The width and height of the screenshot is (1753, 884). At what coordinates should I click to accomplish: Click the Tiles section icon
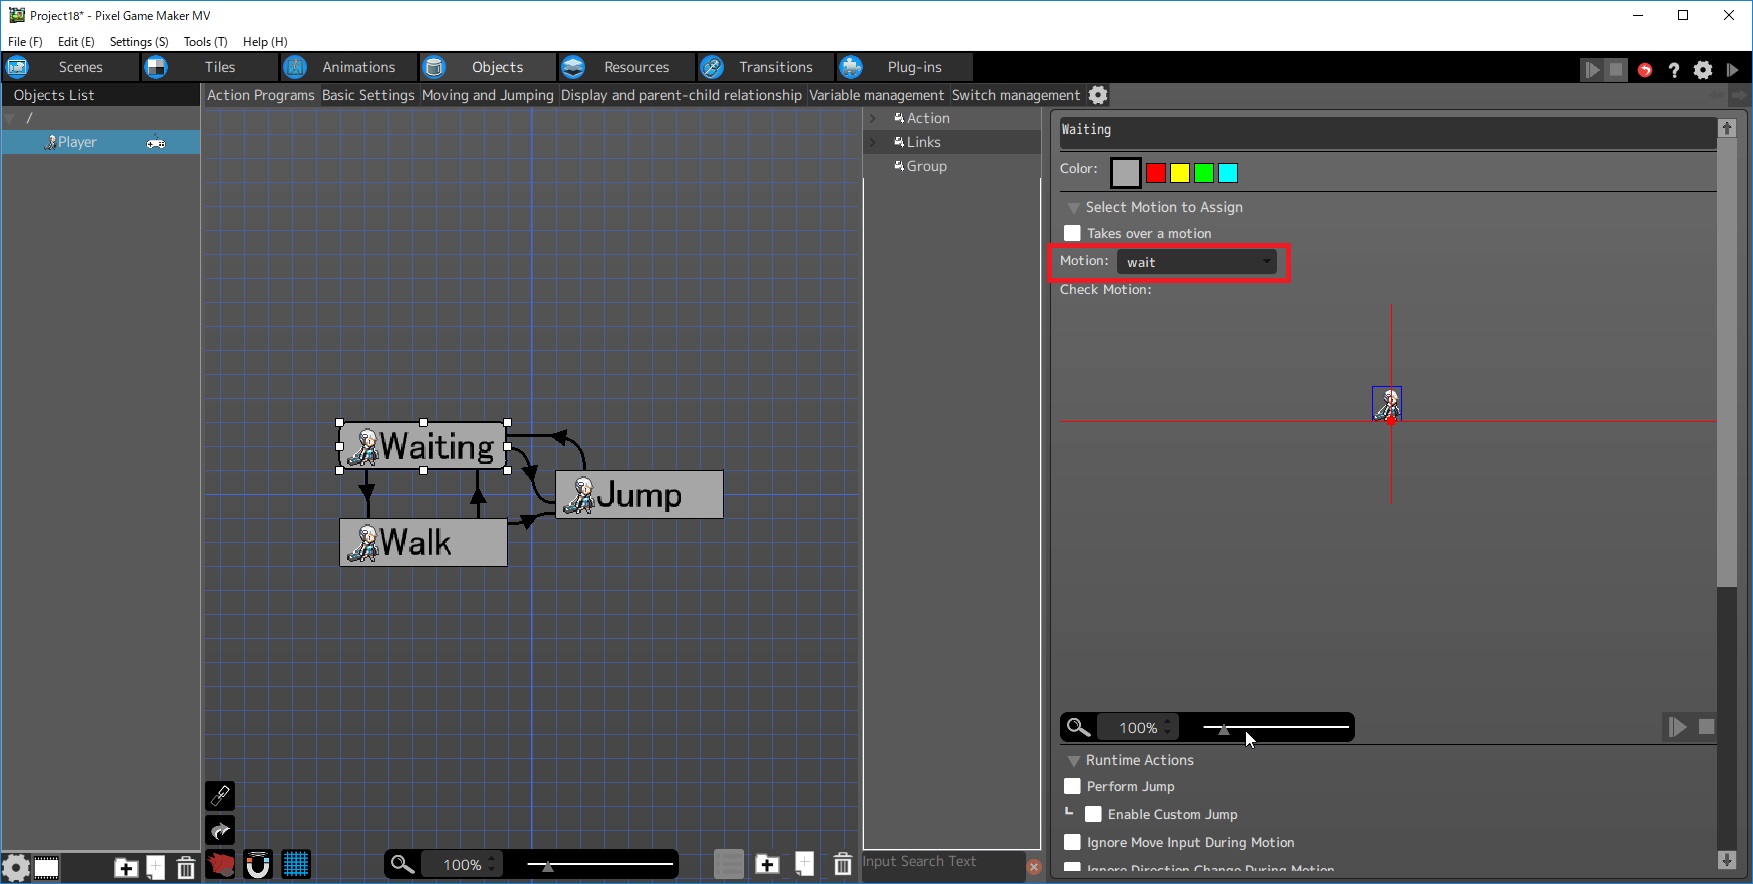[x=156, y=67]
